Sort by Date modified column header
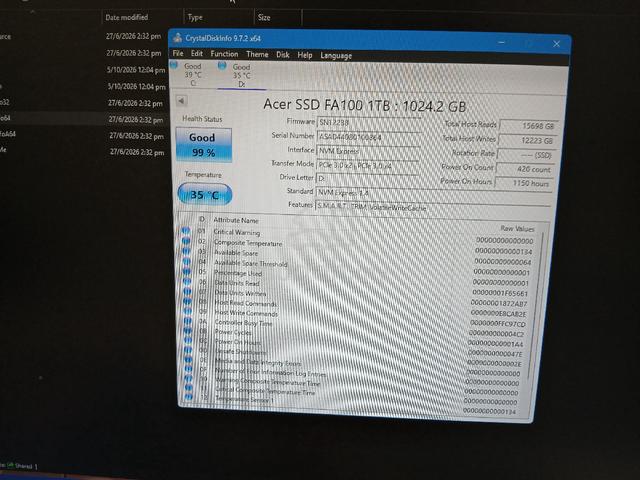The width and height of the screenshot is (640, 480). tap(127, 17)
